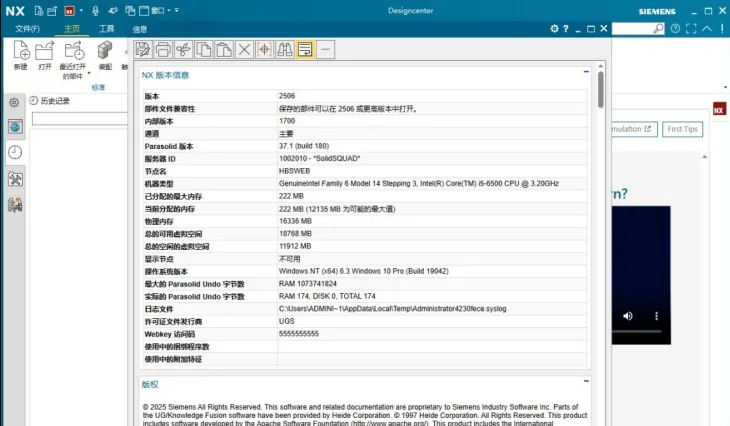
Task: Open the video three-dot options menu
Action: point(656,316)
